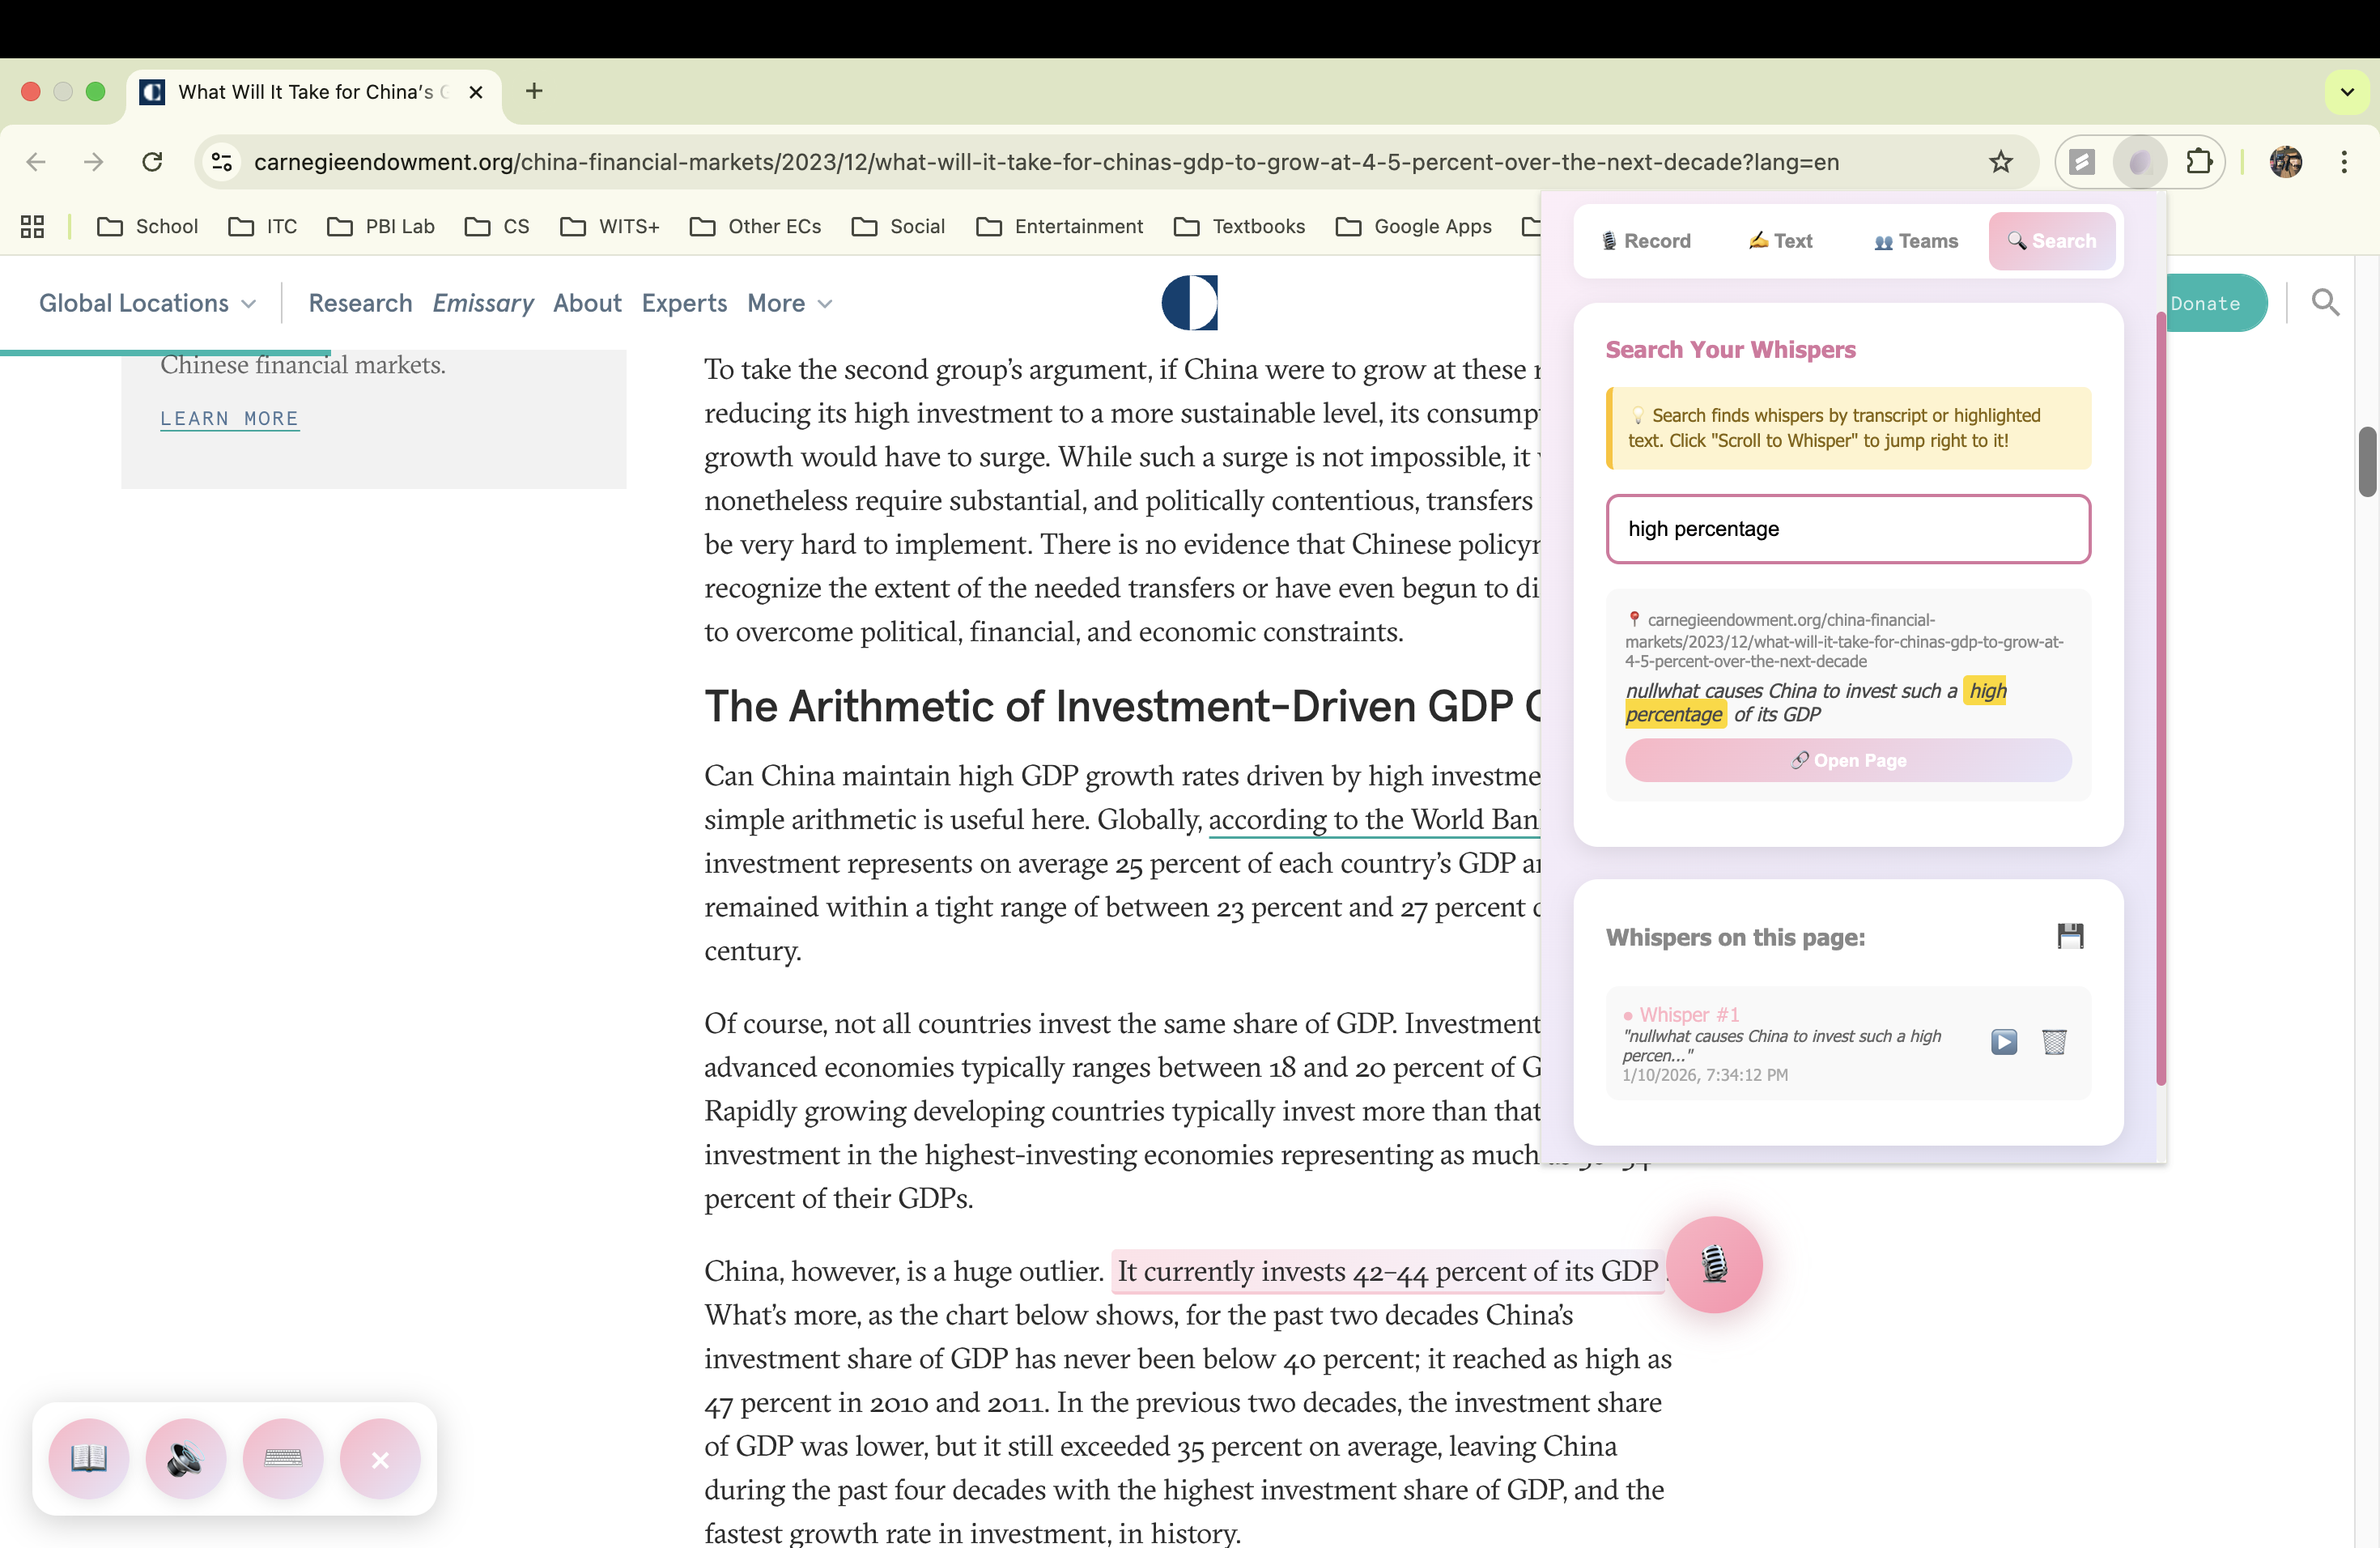Image resolution: width=2380 pixels, height=1548 pixels.
Task: Click the open book icon in bottom toolbar
Action: pos(89,1458)
